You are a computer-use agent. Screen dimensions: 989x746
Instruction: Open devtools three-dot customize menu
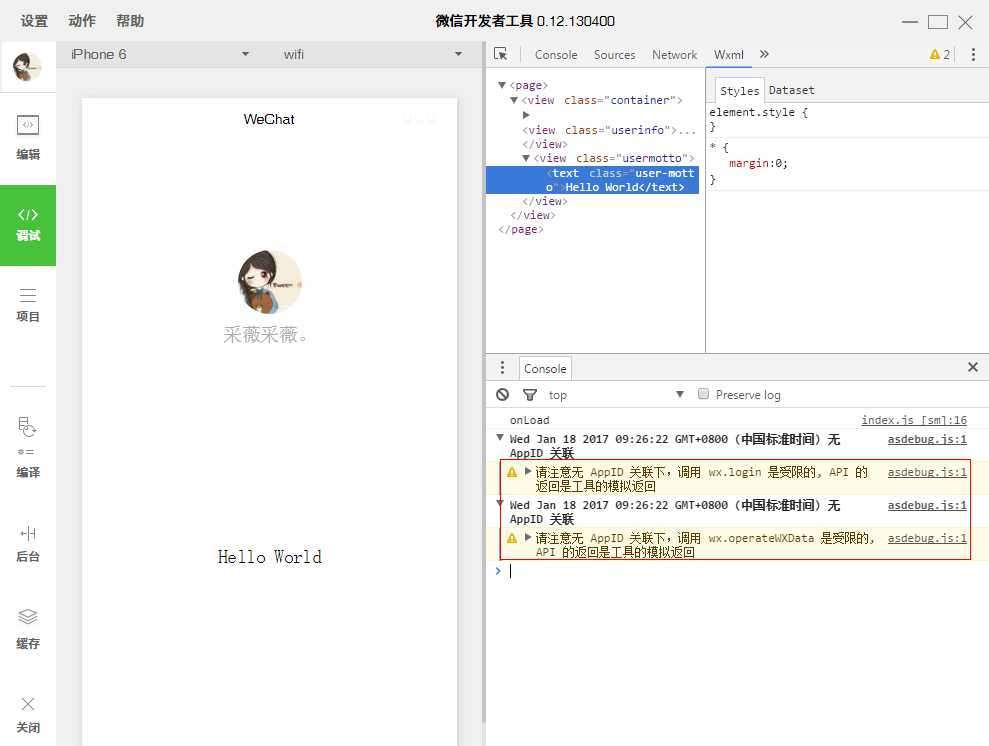click(973, 55)
